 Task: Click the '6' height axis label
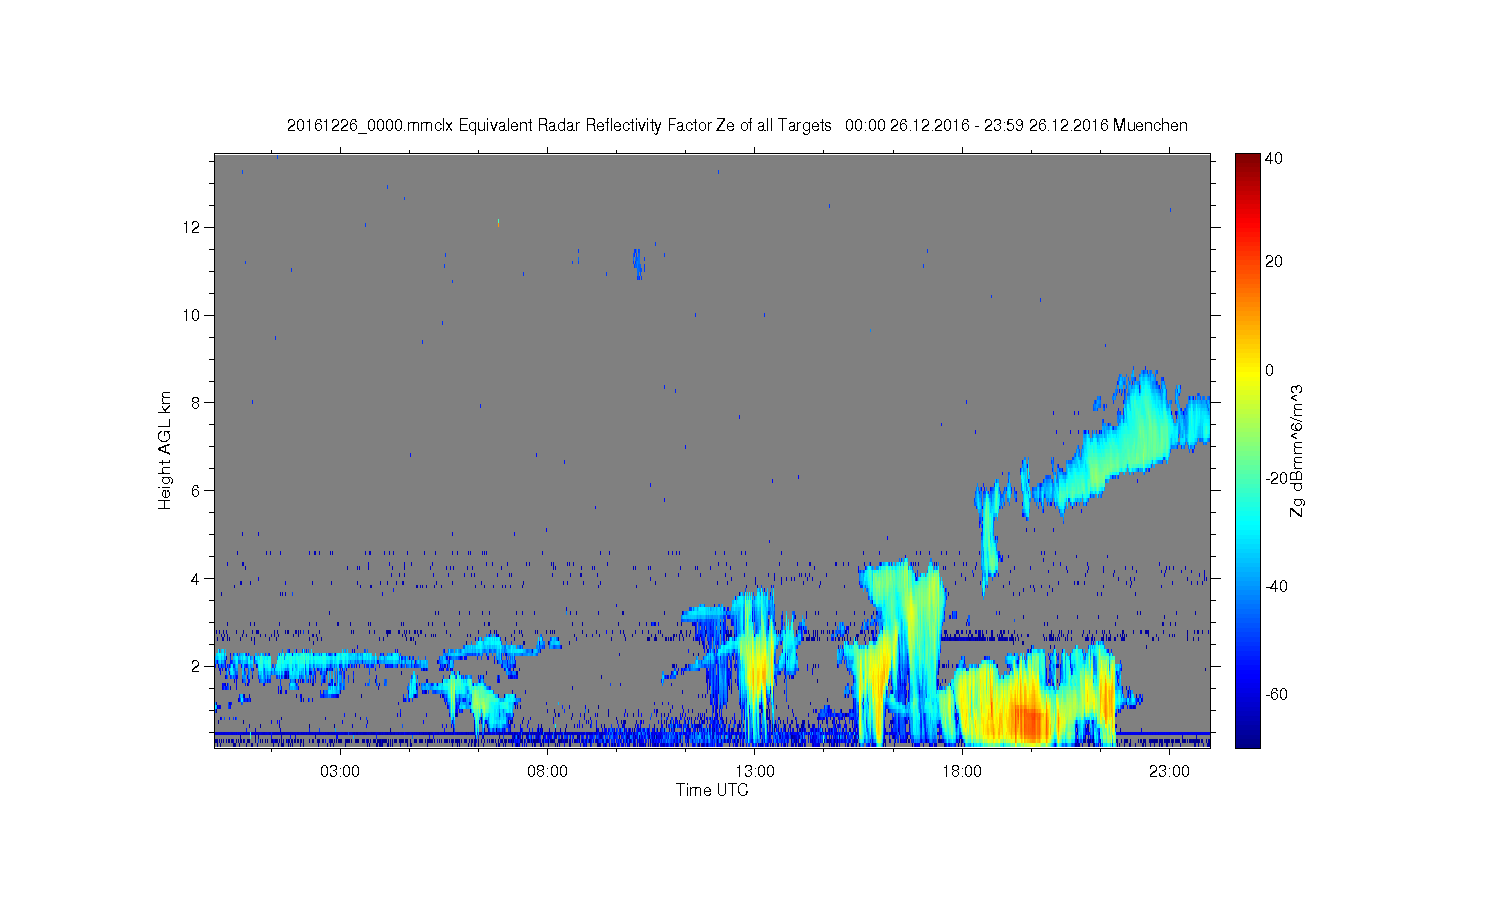(197, 490)
